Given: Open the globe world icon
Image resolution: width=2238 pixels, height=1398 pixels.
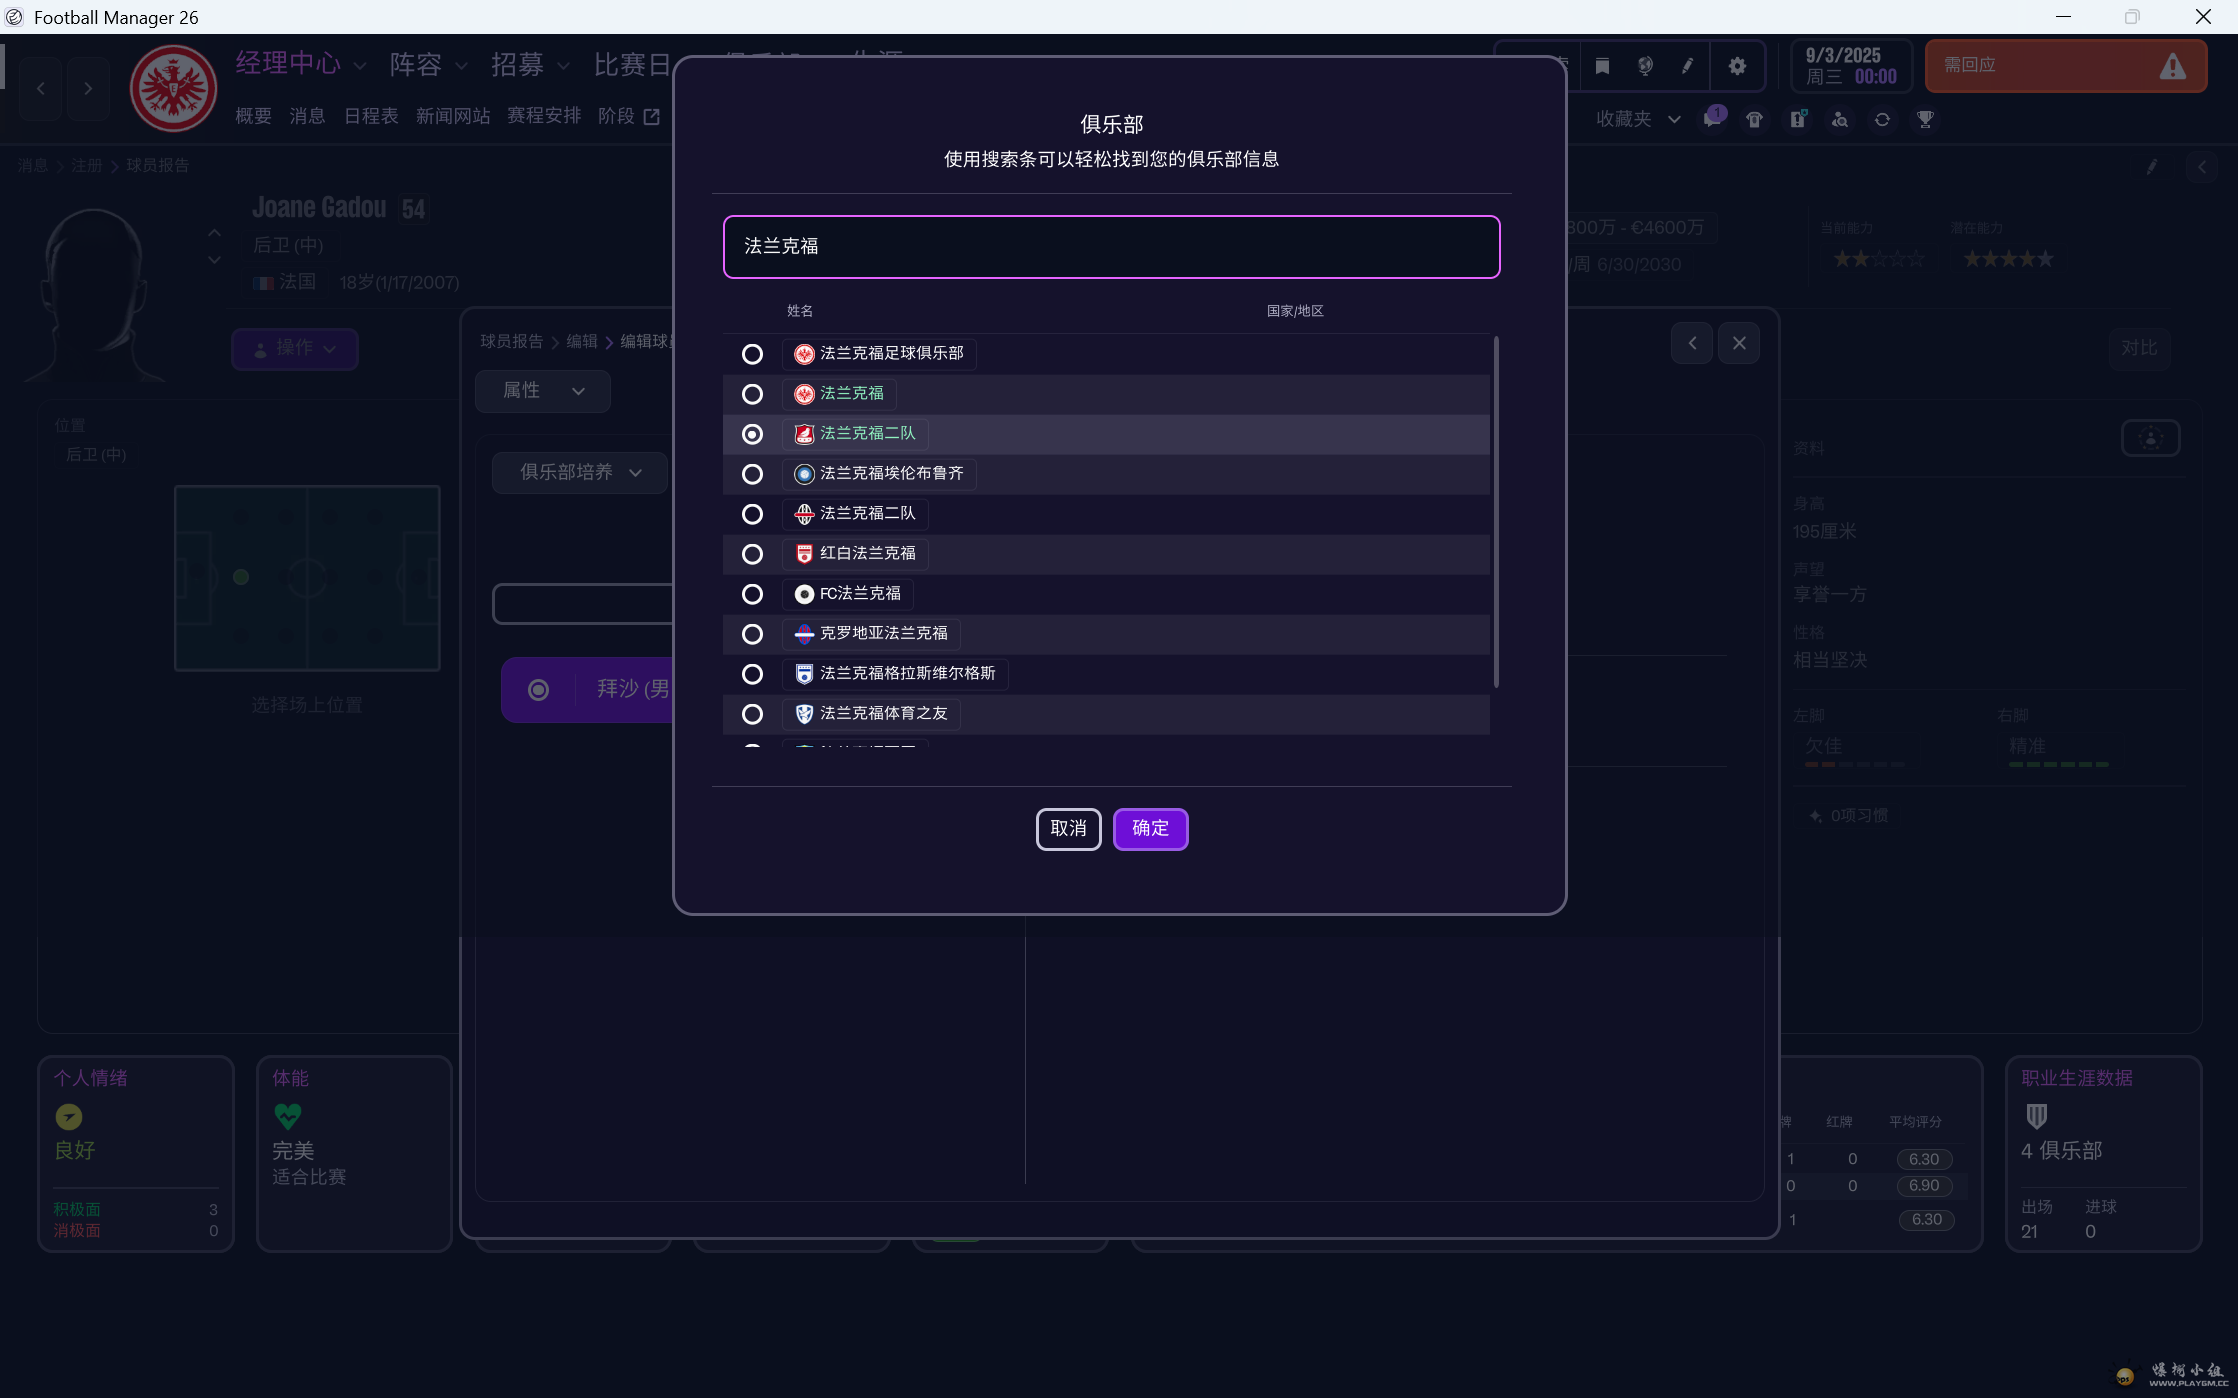Looking at the screenshot, I should (1645, 66).
